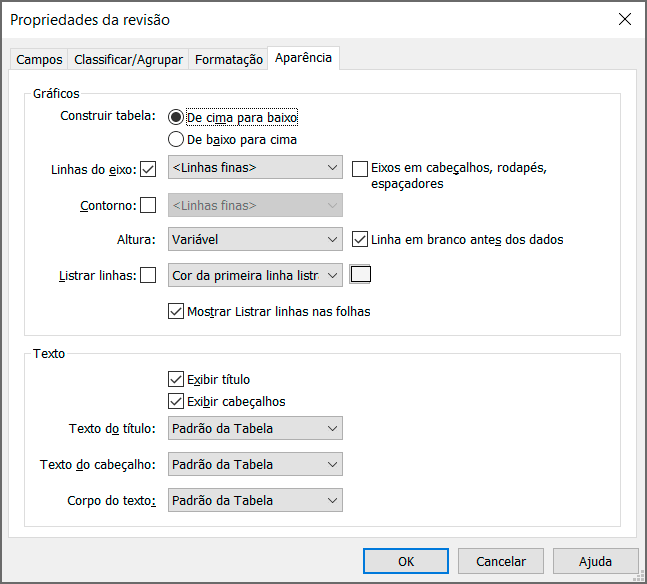Image resolution: width=647 pixels, height=584 pixels.
Task: Close the Propriedades da revisão dialog
Action: click(625, 19)
